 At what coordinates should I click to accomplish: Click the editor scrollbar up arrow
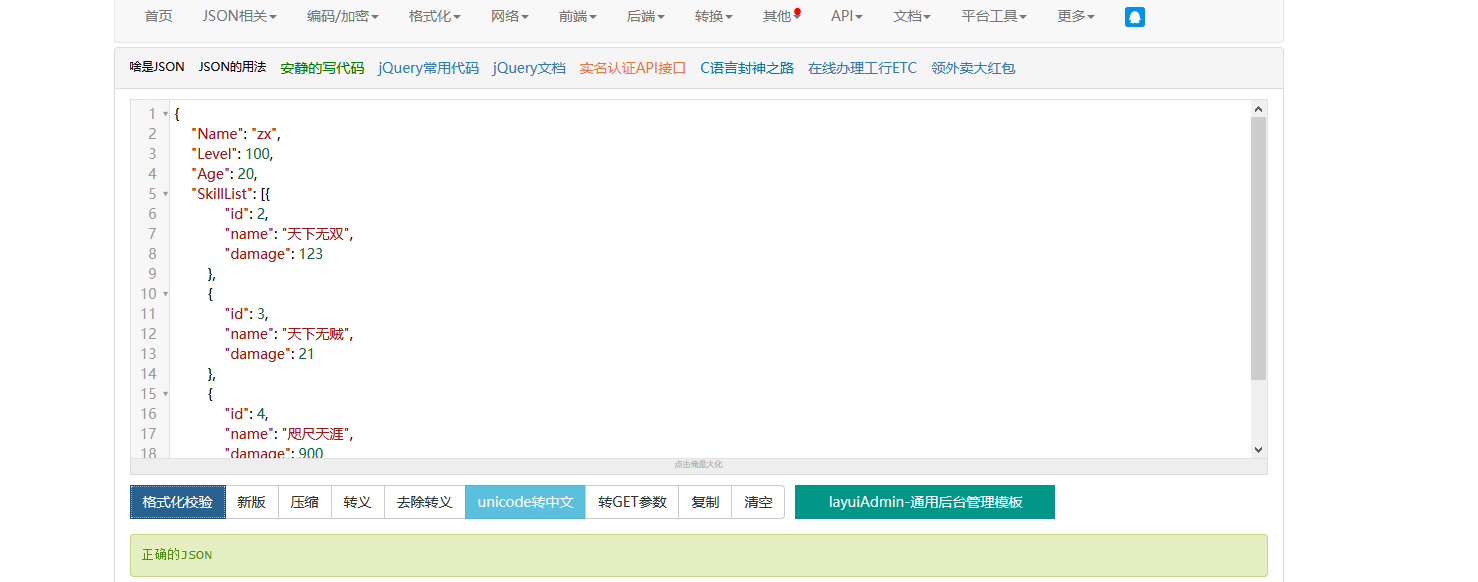pyautogui.click(x=1259, y=108)
